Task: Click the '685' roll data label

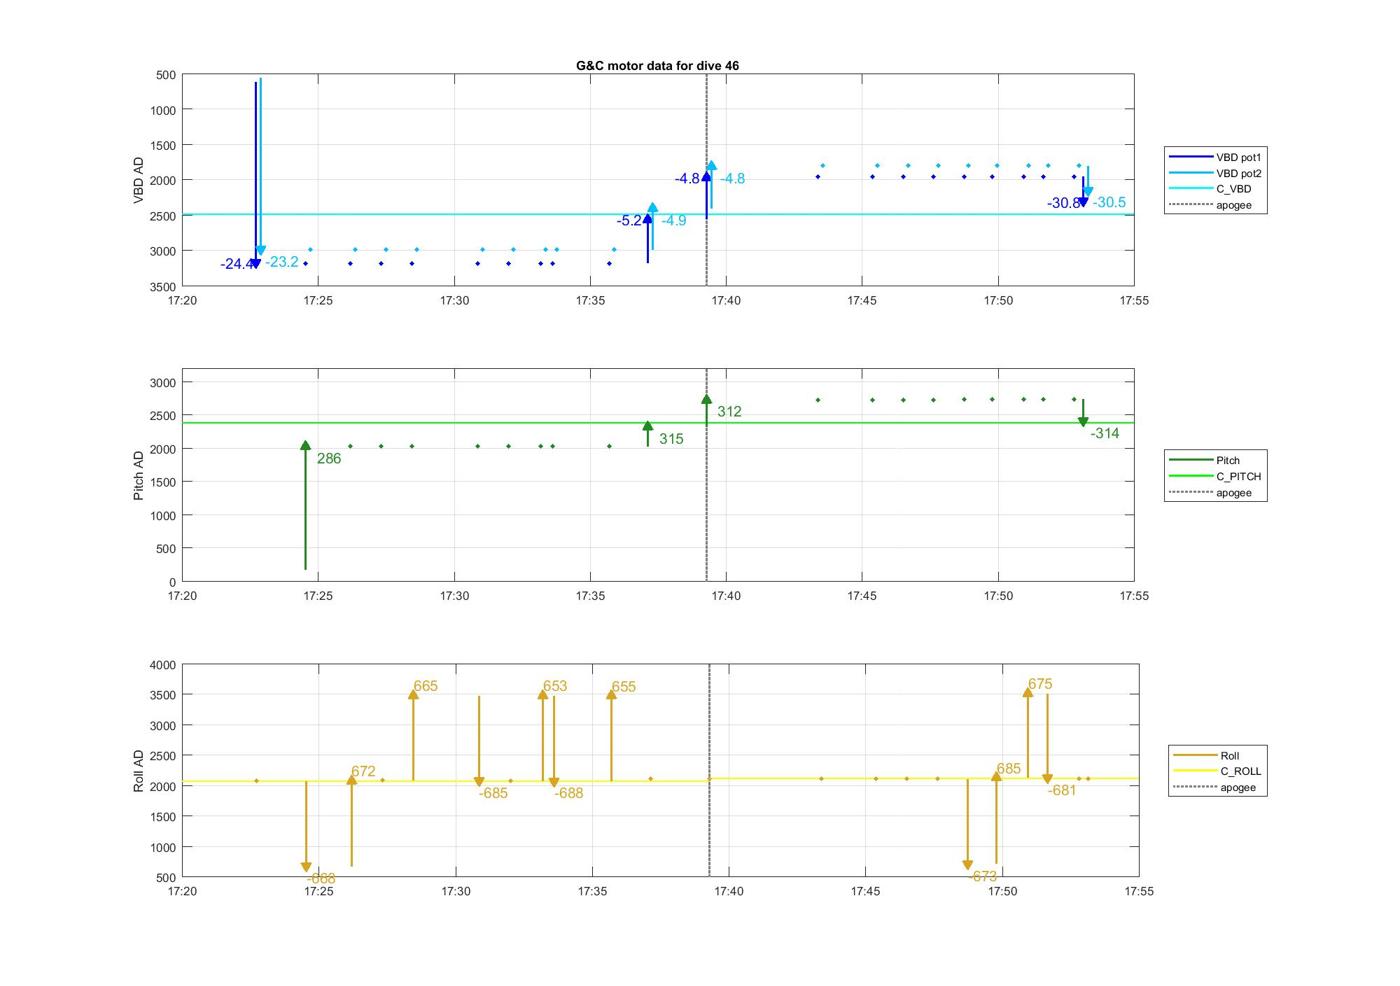Action: (1009, 769)
